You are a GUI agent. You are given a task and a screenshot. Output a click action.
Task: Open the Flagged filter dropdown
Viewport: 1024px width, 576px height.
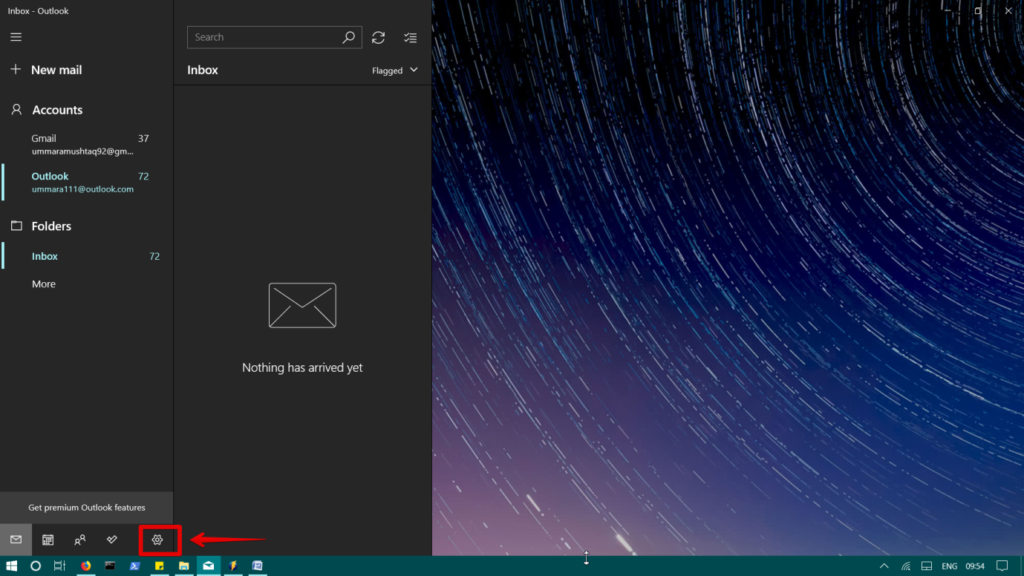click(x=394, y=71)
